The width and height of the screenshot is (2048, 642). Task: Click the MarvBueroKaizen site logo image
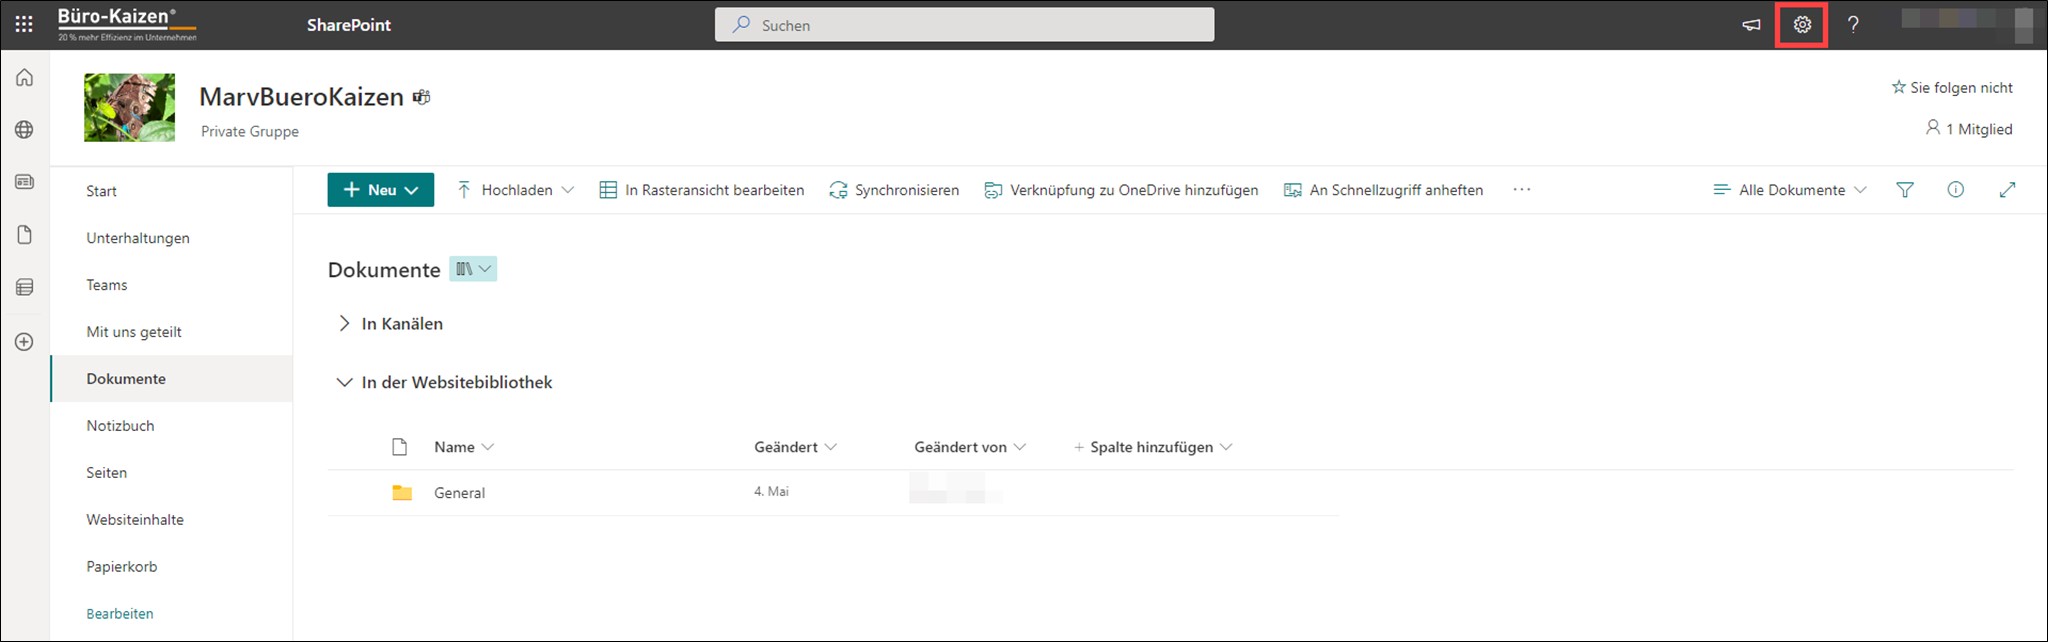coord(129,107)
